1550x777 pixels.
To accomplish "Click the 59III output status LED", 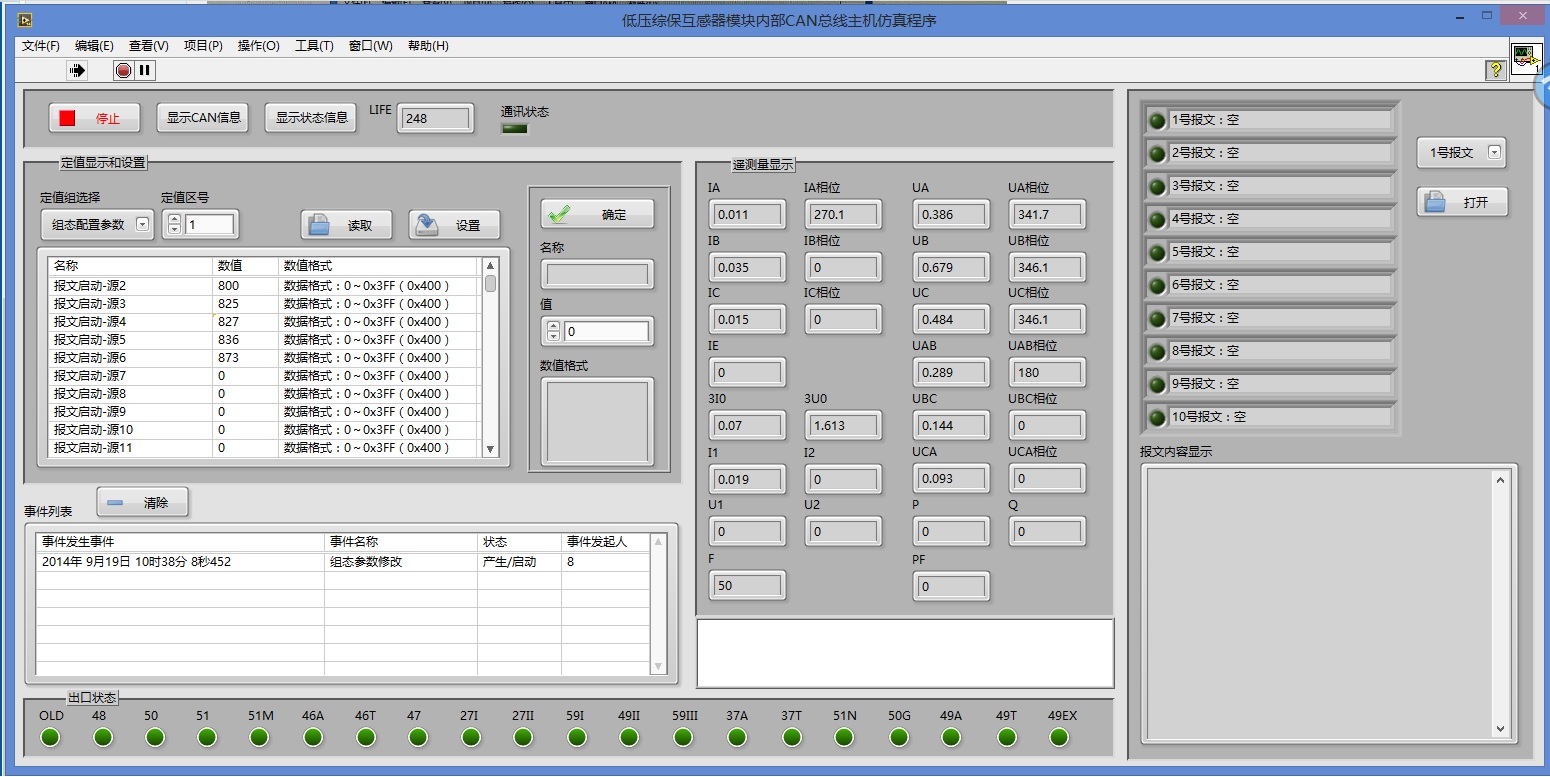I will (x=683, y=738).
